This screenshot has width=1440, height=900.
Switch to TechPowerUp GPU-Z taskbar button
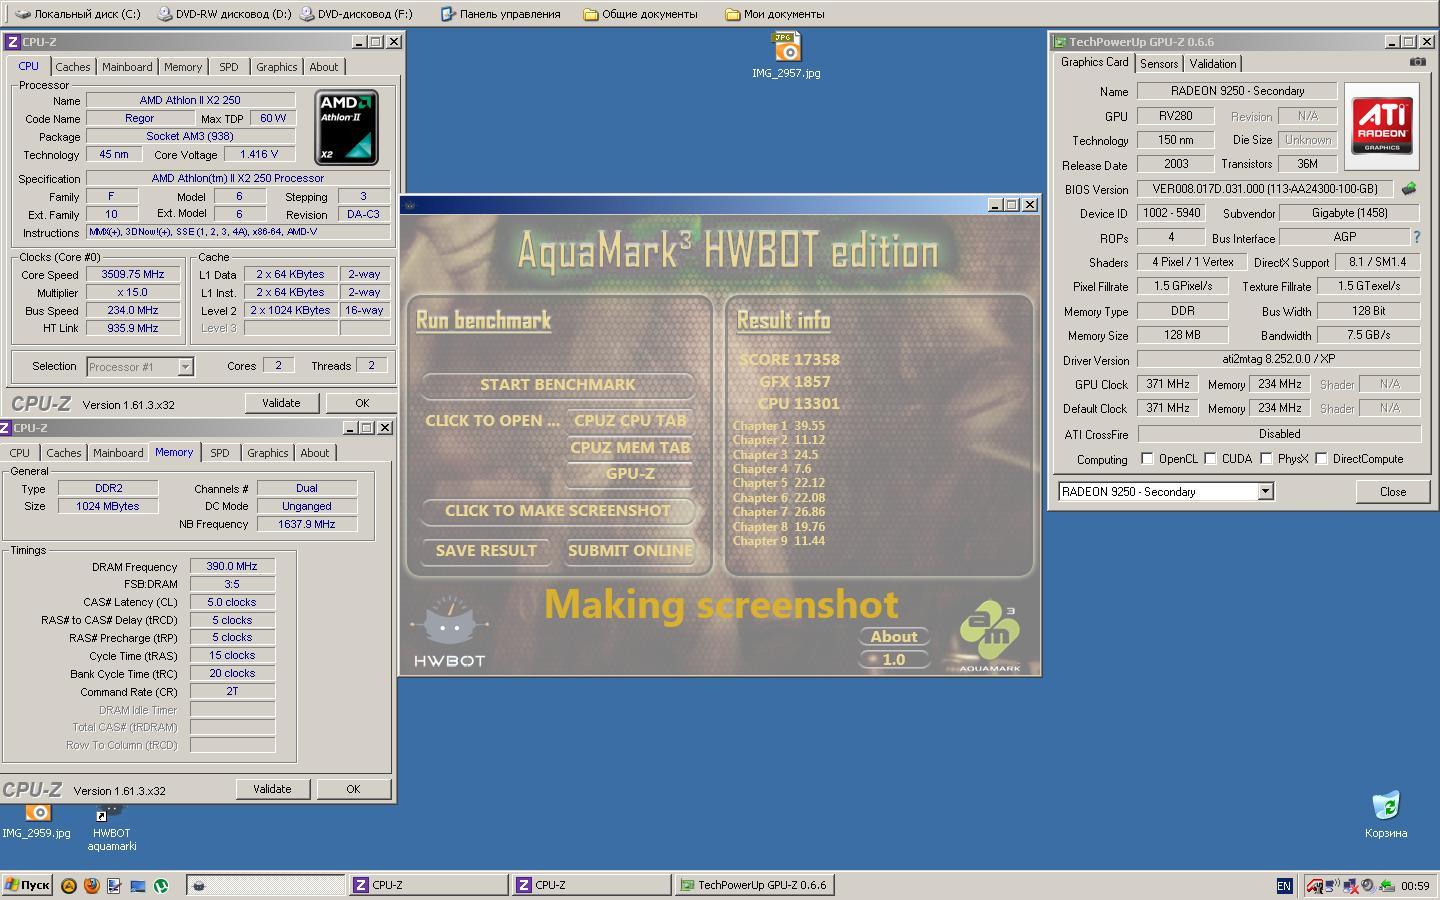(x=754, y=885)
